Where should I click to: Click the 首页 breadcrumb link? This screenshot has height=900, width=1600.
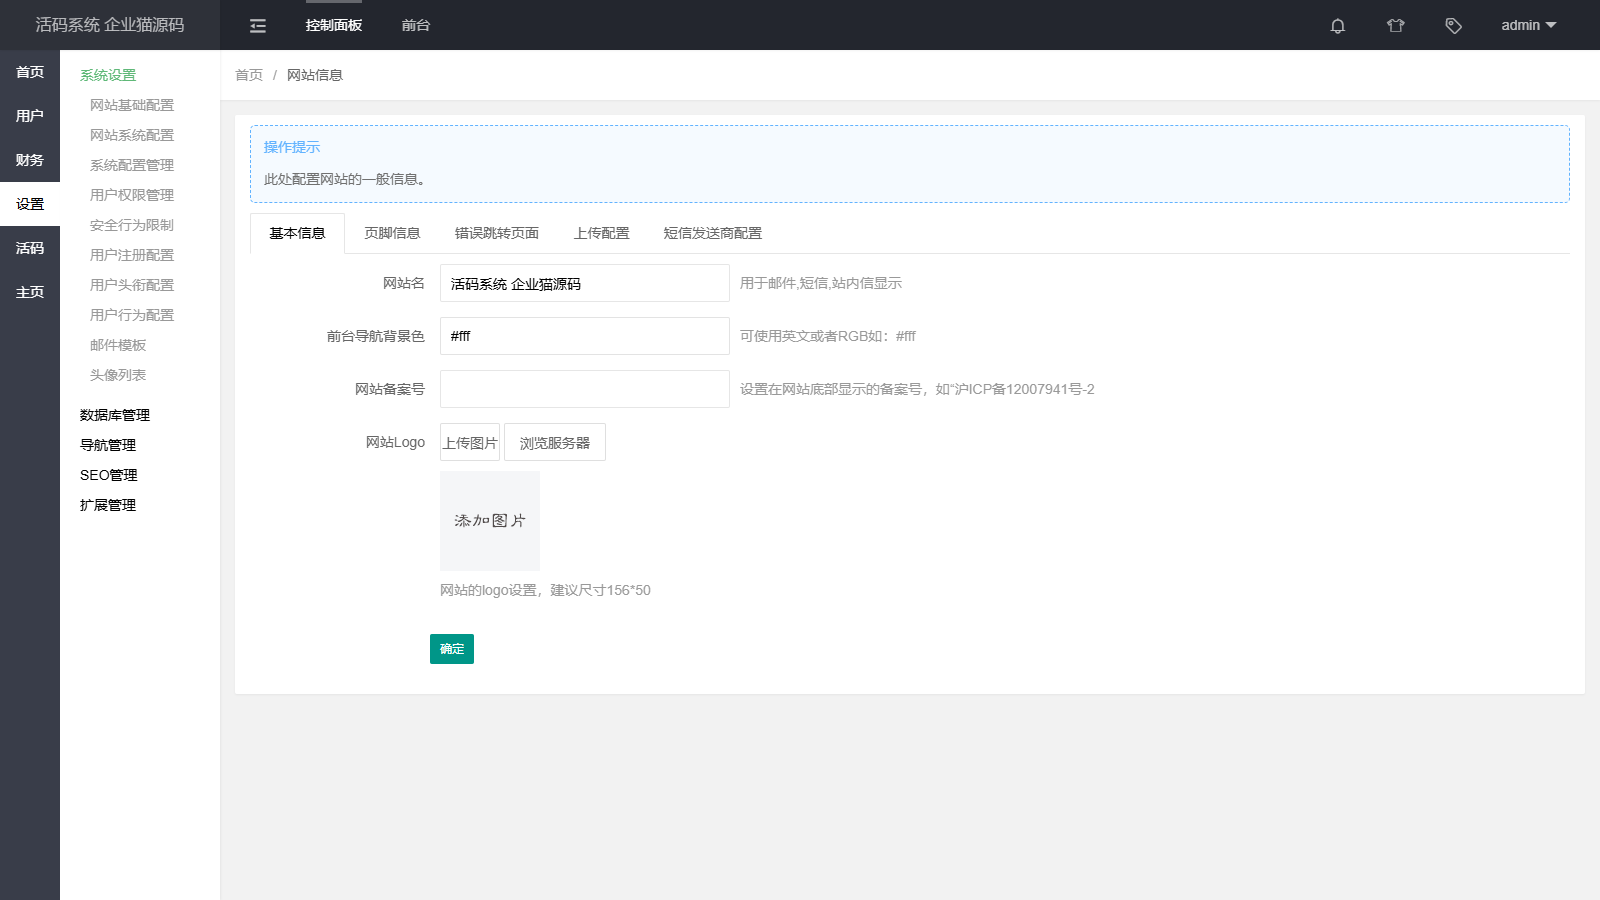pos(249,75)
